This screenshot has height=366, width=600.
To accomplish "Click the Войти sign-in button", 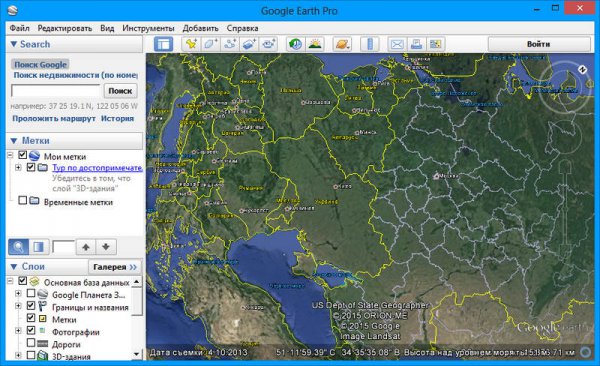I will tap(539, 44).
